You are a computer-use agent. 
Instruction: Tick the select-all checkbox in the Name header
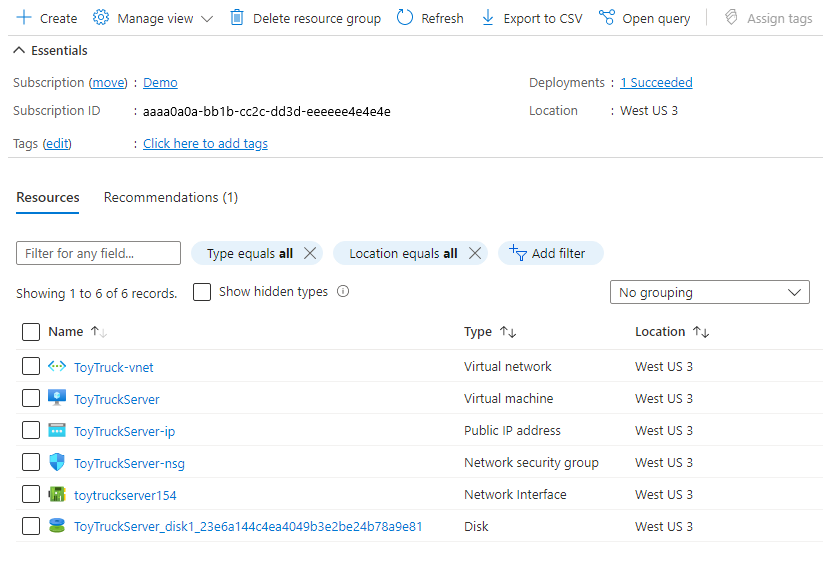31,332
